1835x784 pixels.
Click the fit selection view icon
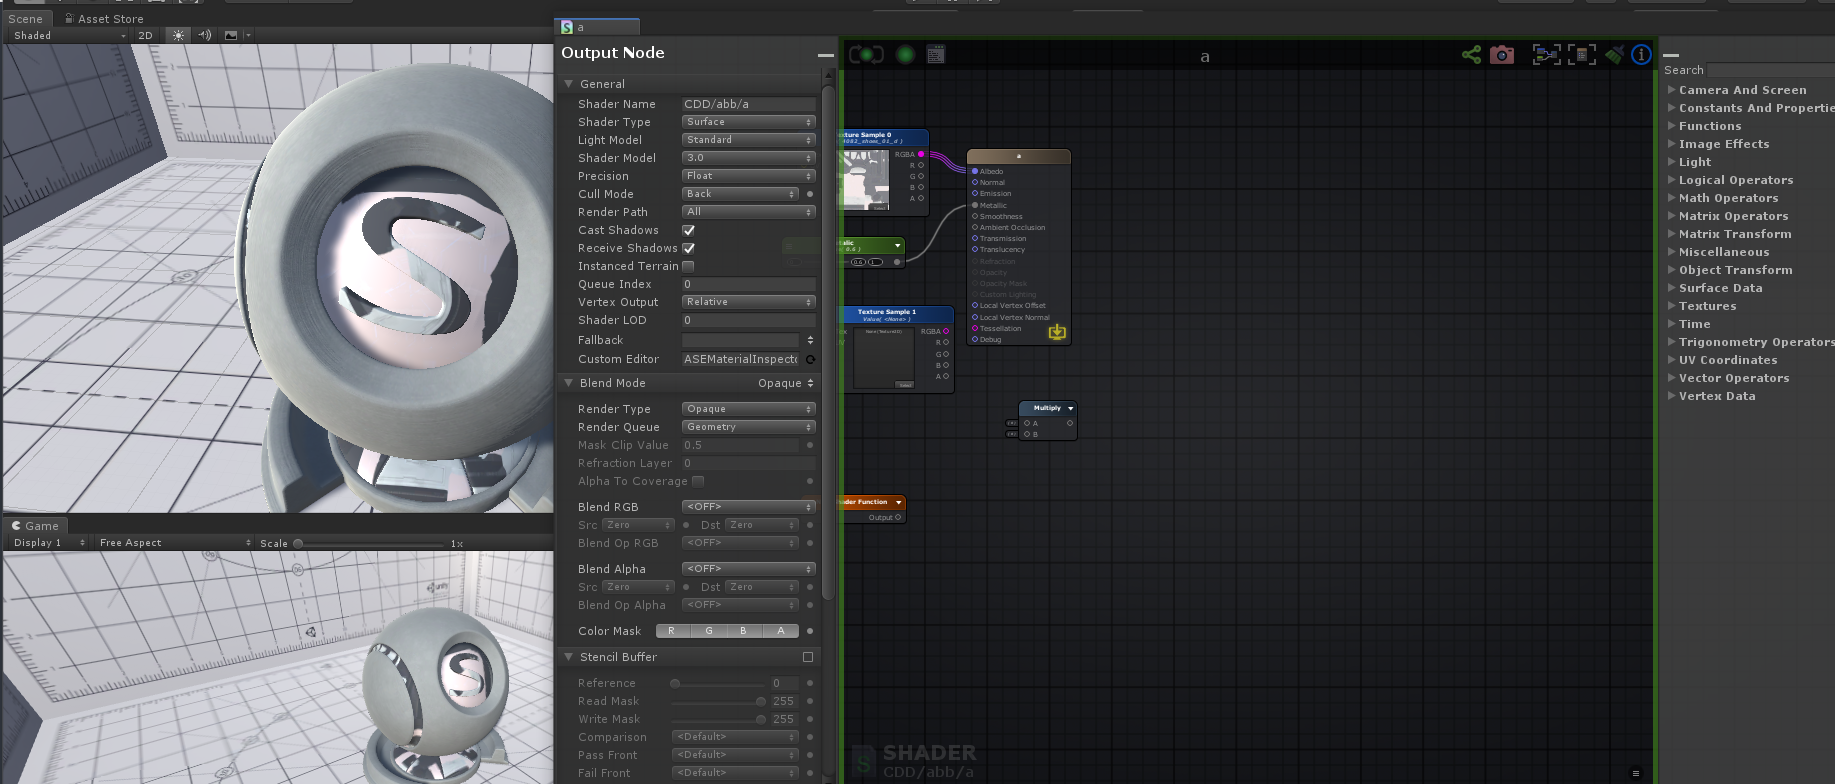click(1582, 55)
